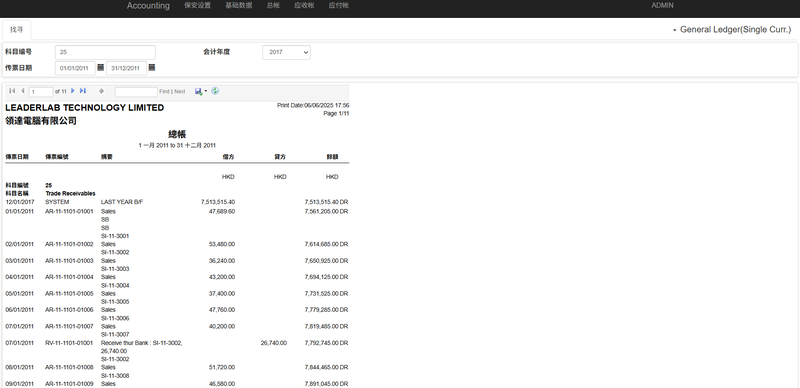Click invoice reference SI-11-3008
Viewport: 800px width, 388px height.
pyautogui.click(x=115, y=376)
